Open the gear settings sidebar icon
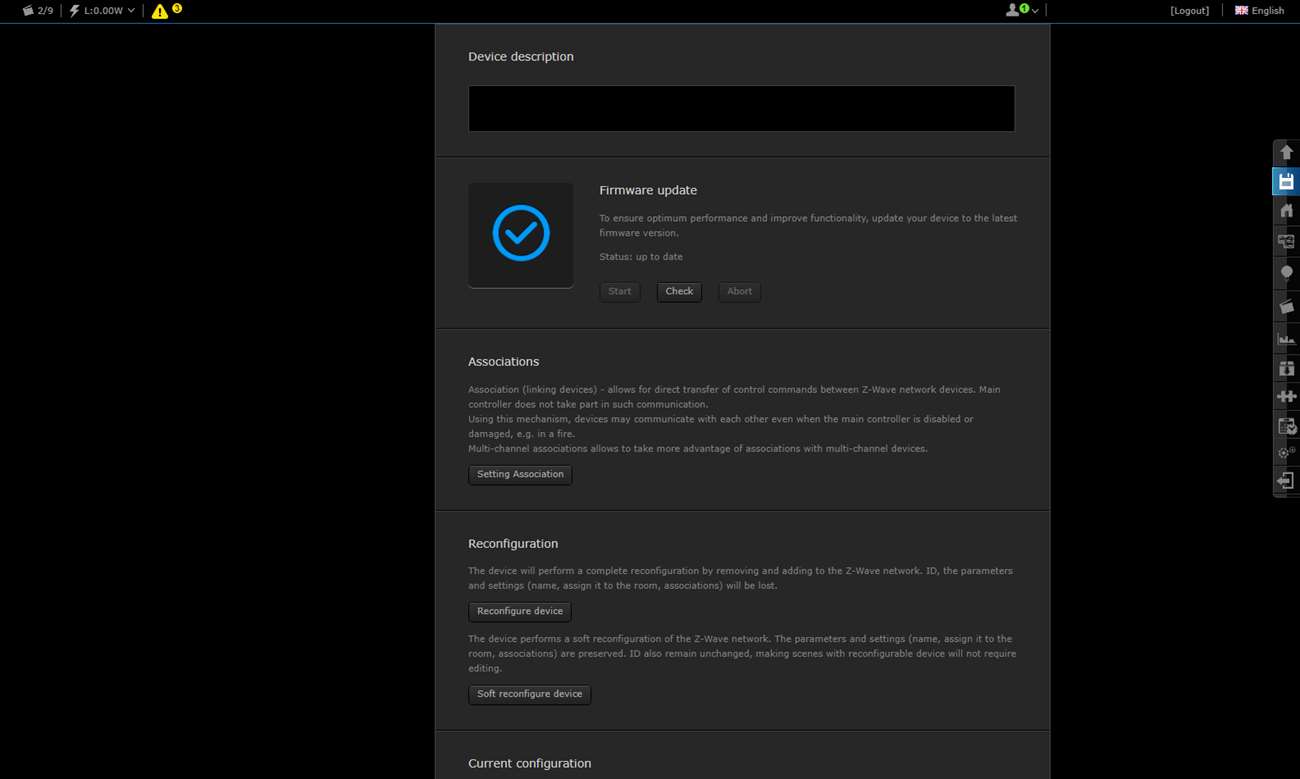 point(1286,453)
